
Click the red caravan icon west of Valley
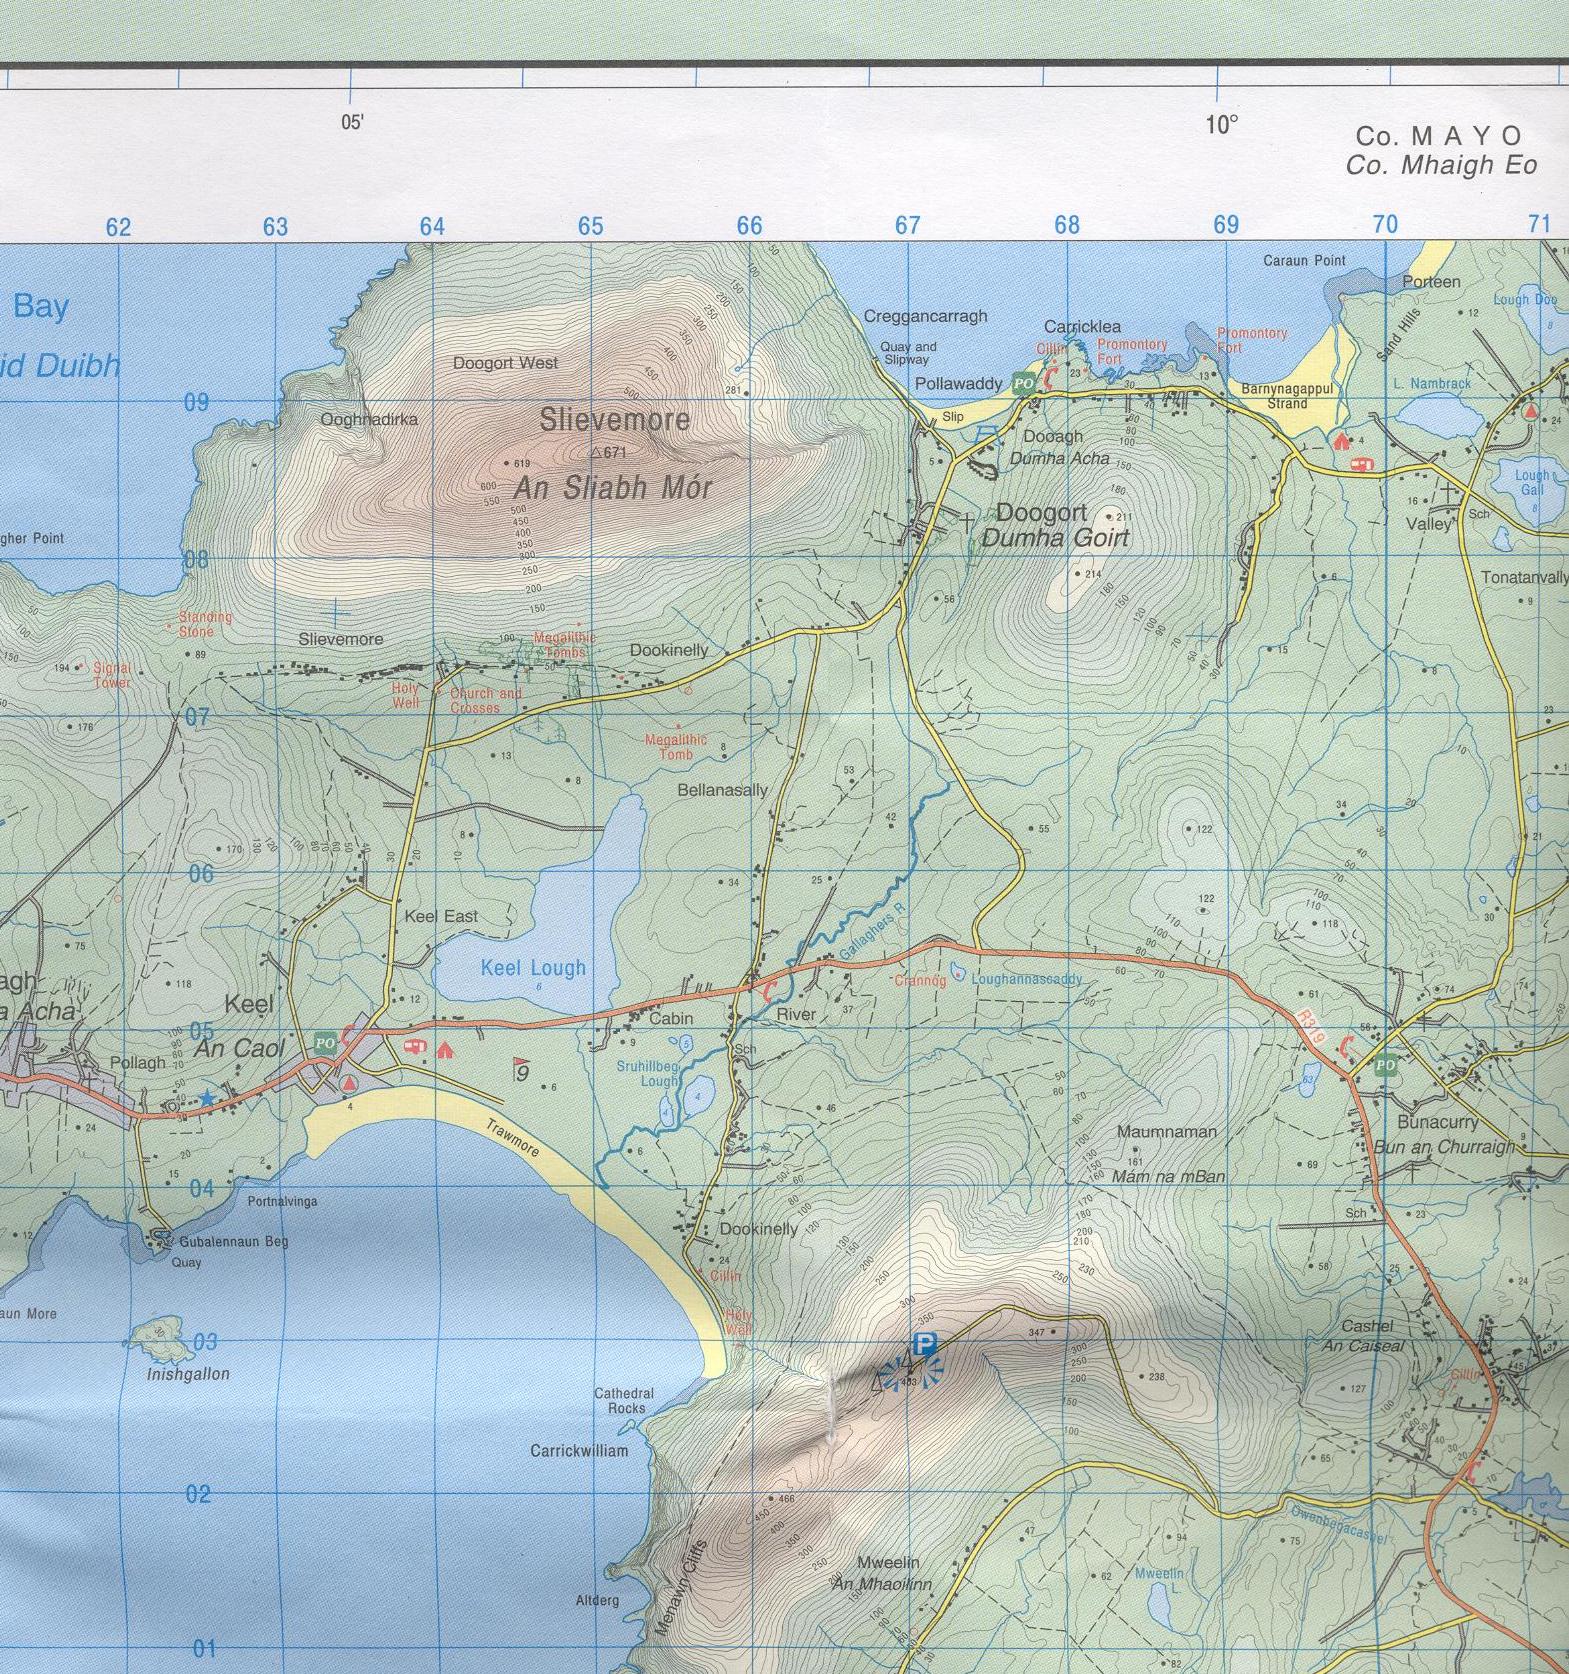pyautogui.click(x=1361, y=464)
